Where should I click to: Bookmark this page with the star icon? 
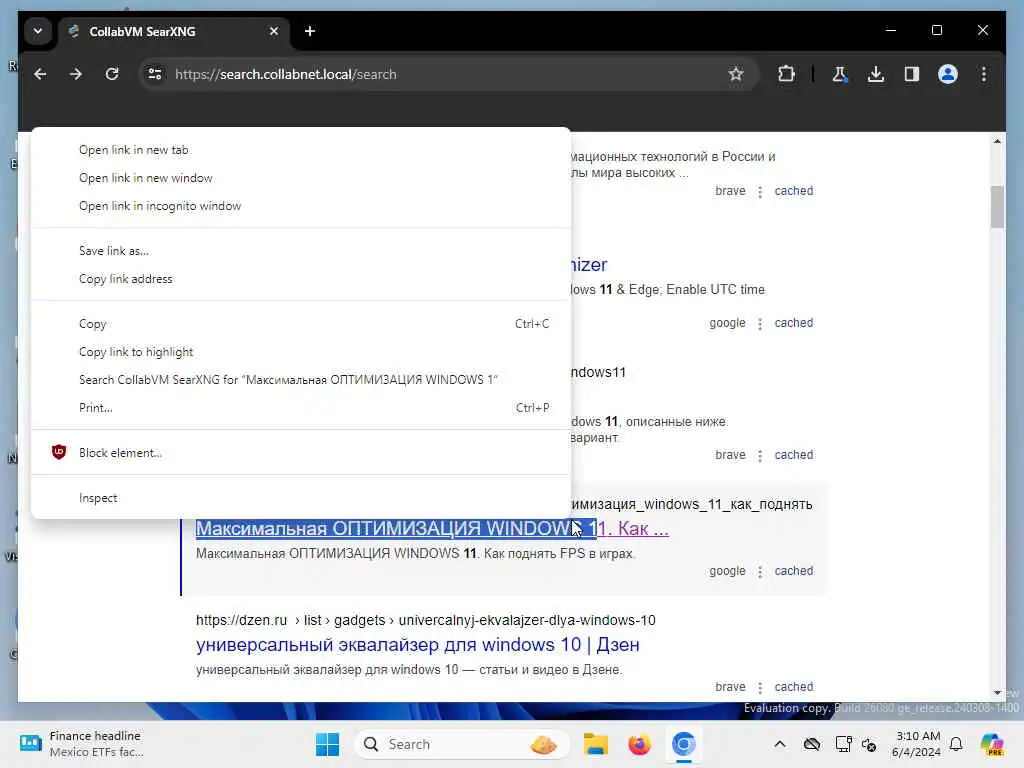click(x=736, y=74)
